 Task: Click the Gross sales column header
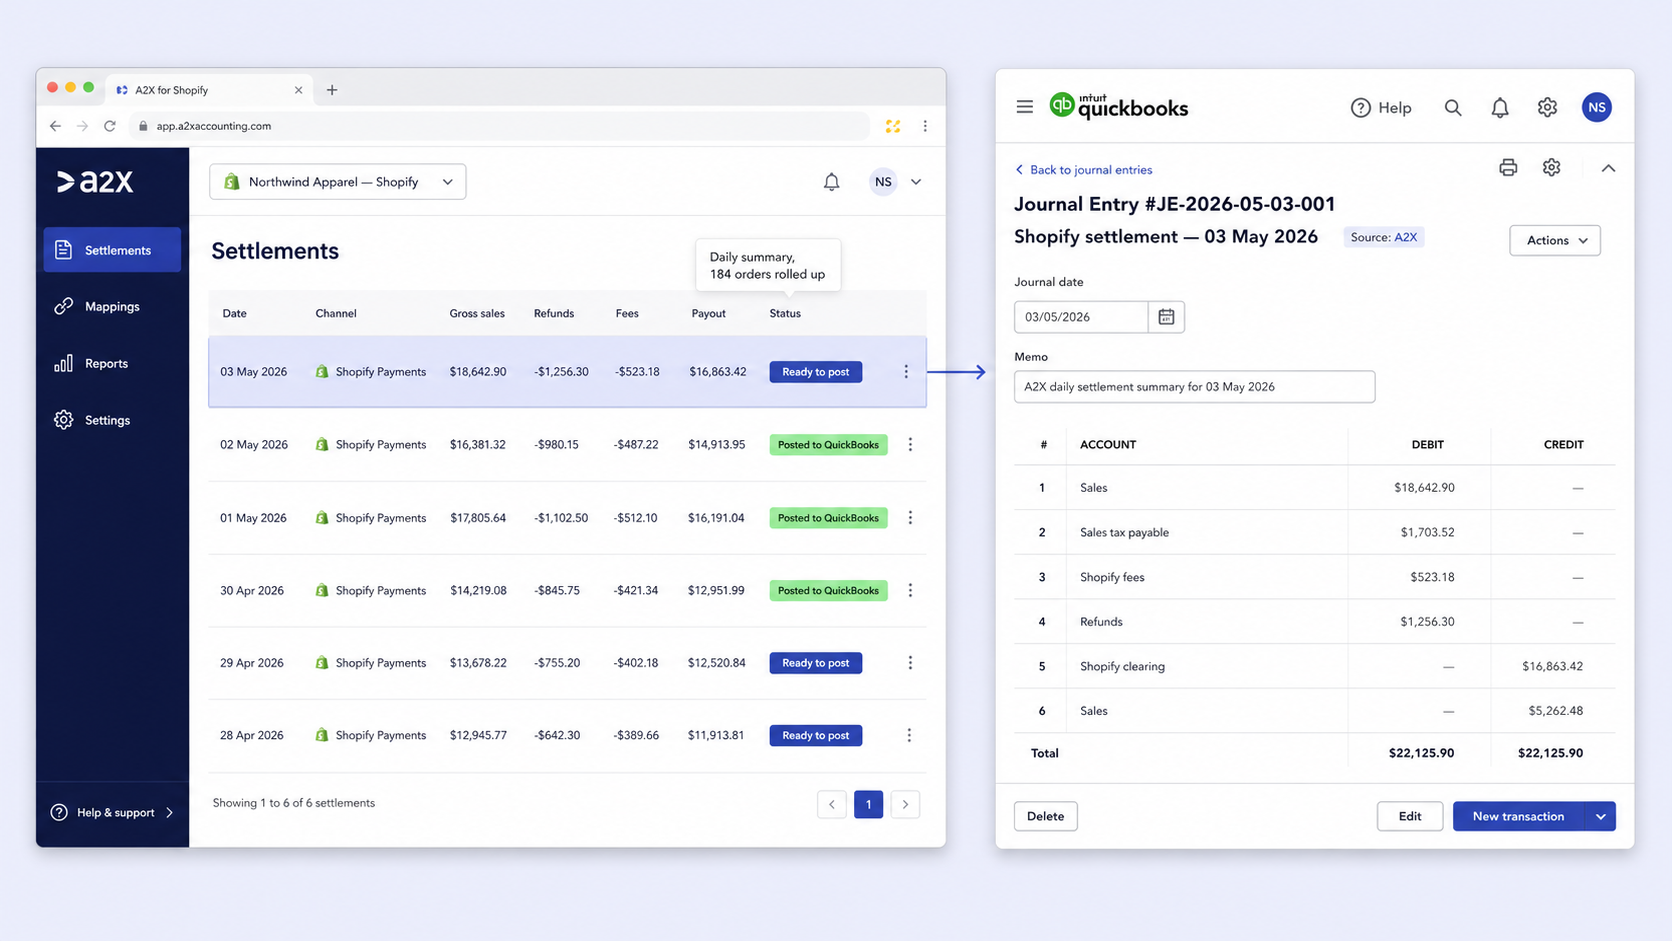tap(477, 314)
